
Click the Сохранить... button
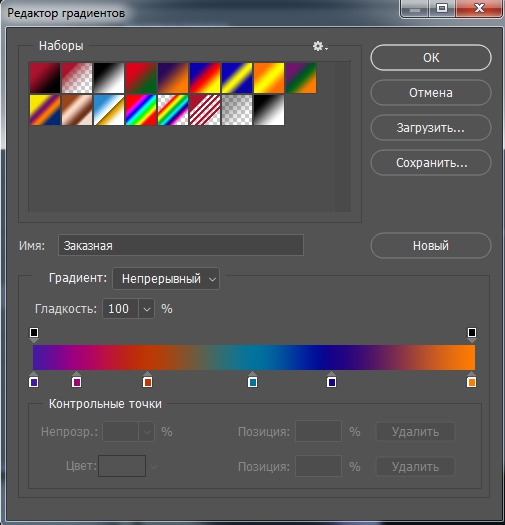tap(431, 163)
